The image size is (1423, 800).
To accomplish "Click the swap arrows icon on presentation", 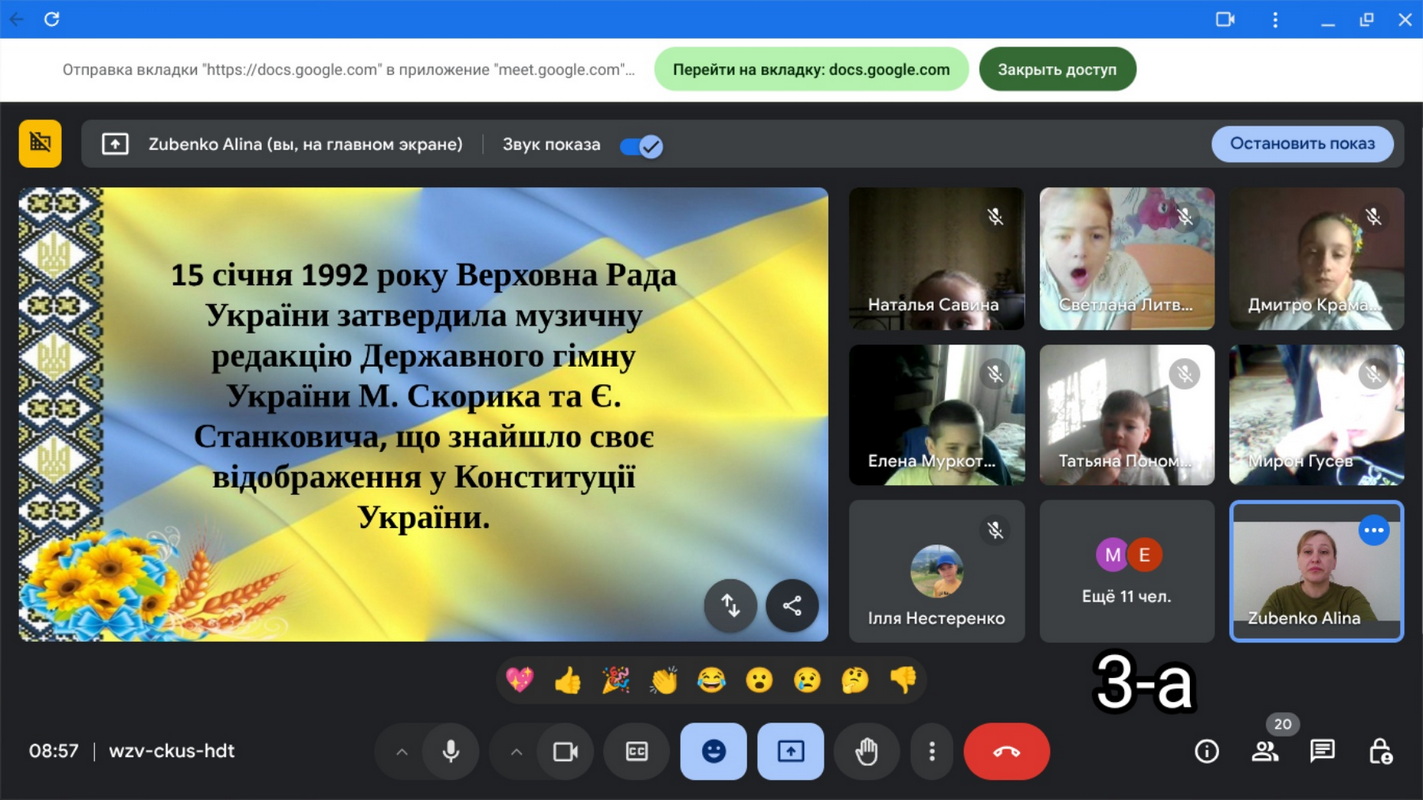I will 730,606.
